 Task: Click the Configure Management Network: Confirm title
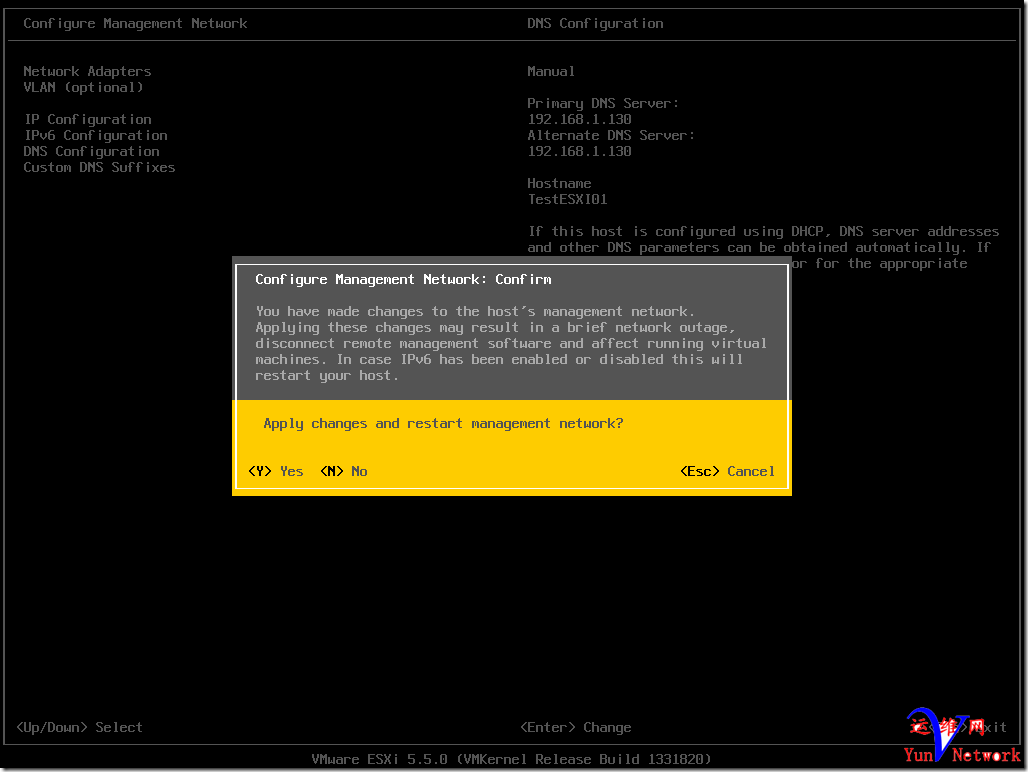click(x=403, y=279)
